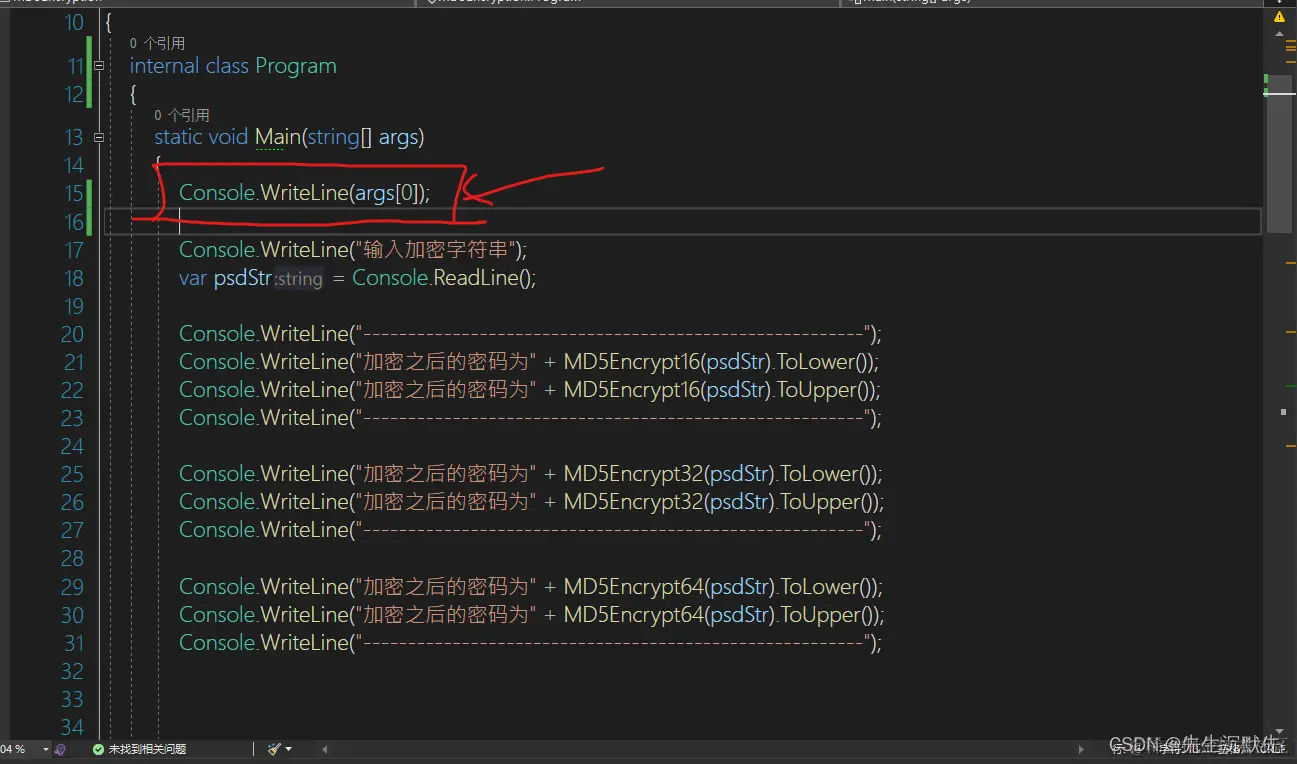The image size is (1297, 764).
Task: Click the horizontal scrollbar left arrow
Action: tap(324, 749)
